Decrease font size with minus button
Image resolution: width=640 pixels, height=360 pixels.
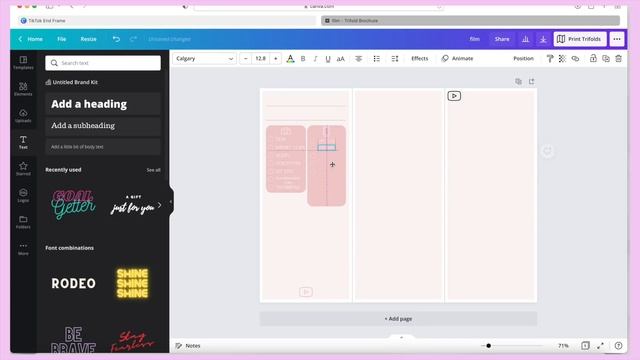pyautogui.click(x=245, y=59)
